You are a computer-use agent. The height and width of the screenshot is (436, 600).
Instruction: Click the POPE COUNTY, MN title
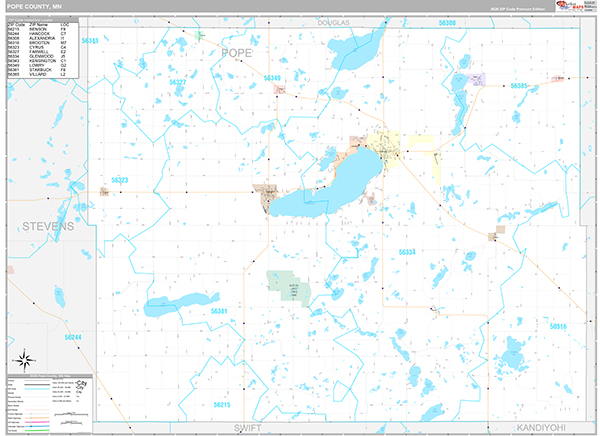click(34, 7)
